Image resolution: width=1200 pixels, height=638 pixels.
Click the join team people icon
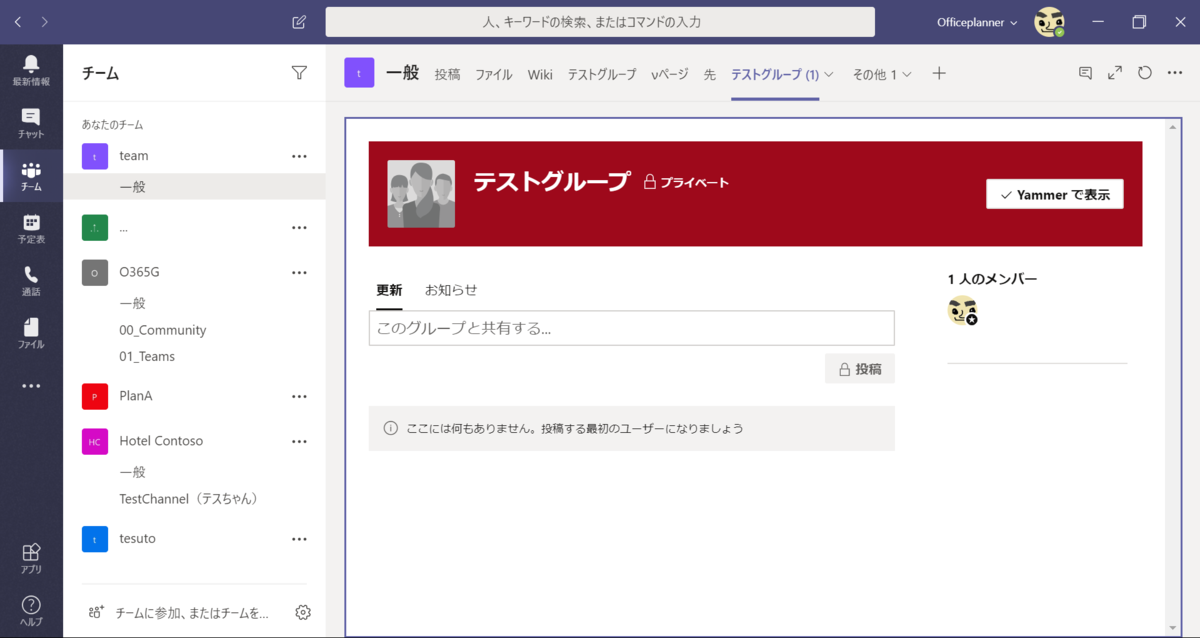(96, 612)
